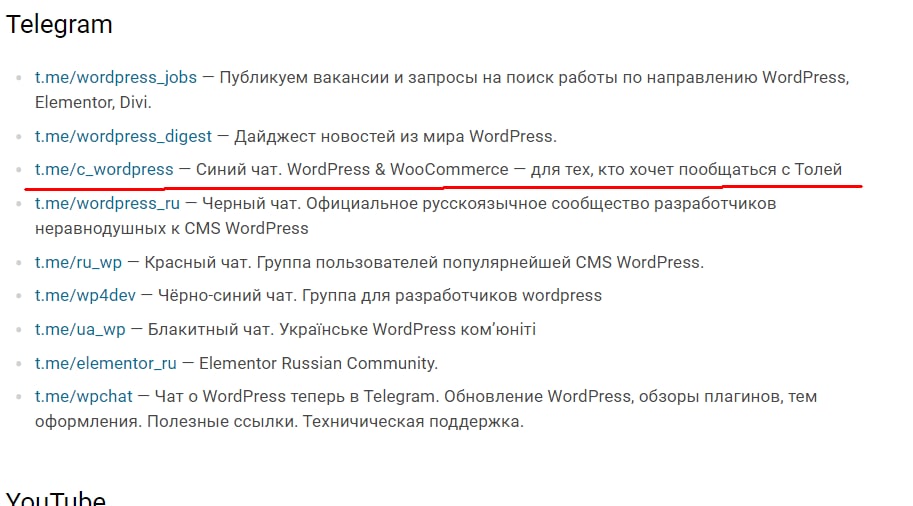Open the t.me/wordpress_digest link
This screenshot has width=913, height=506.
point(123,136)
